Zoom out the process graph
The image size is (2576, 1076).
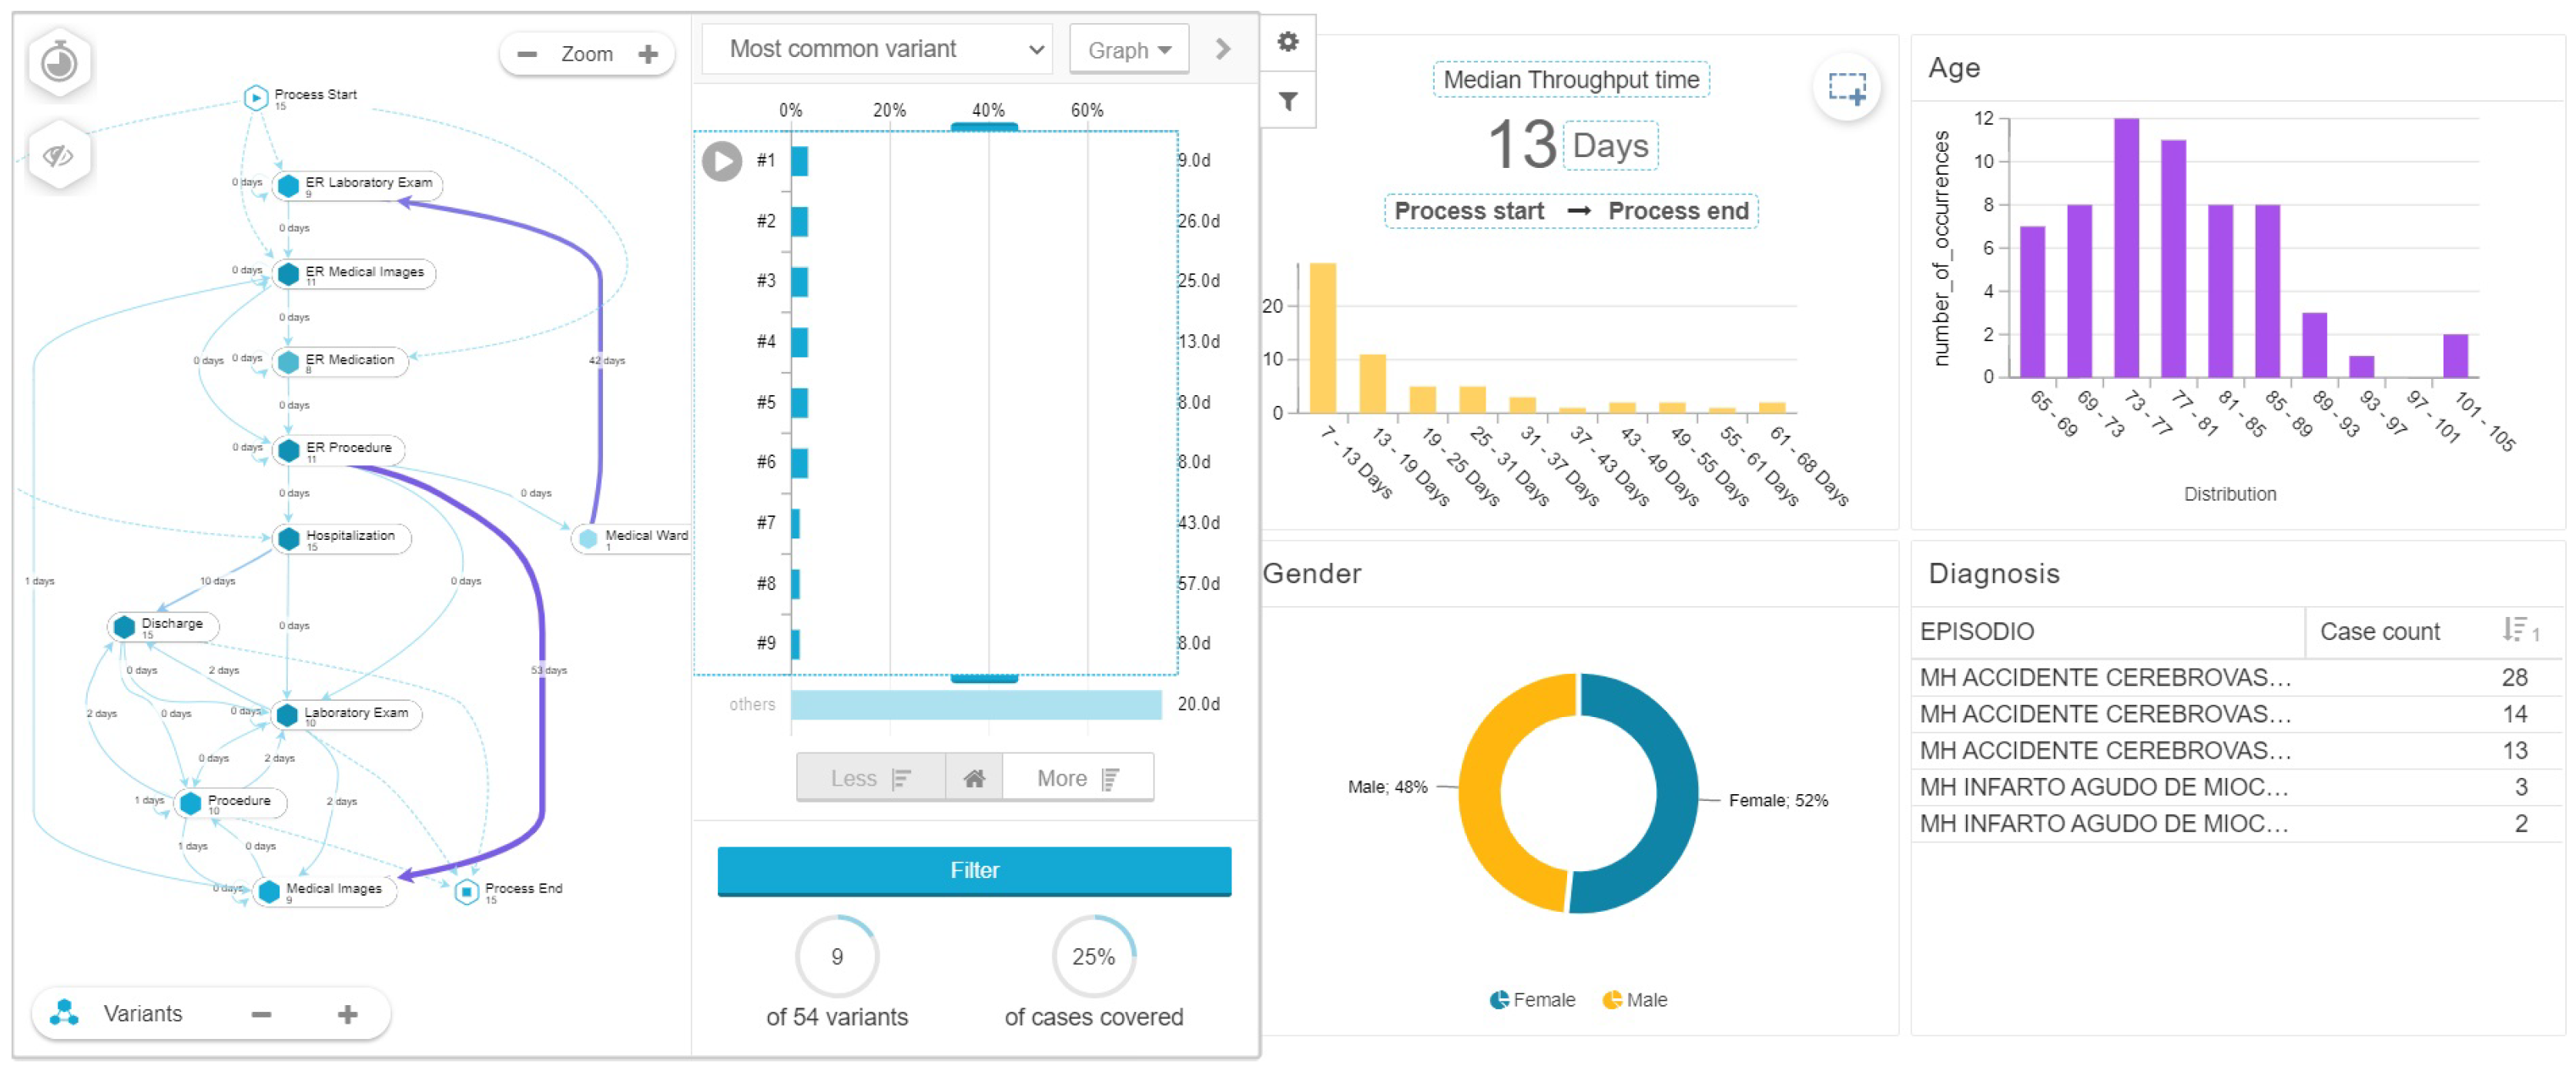coord(527,54)
